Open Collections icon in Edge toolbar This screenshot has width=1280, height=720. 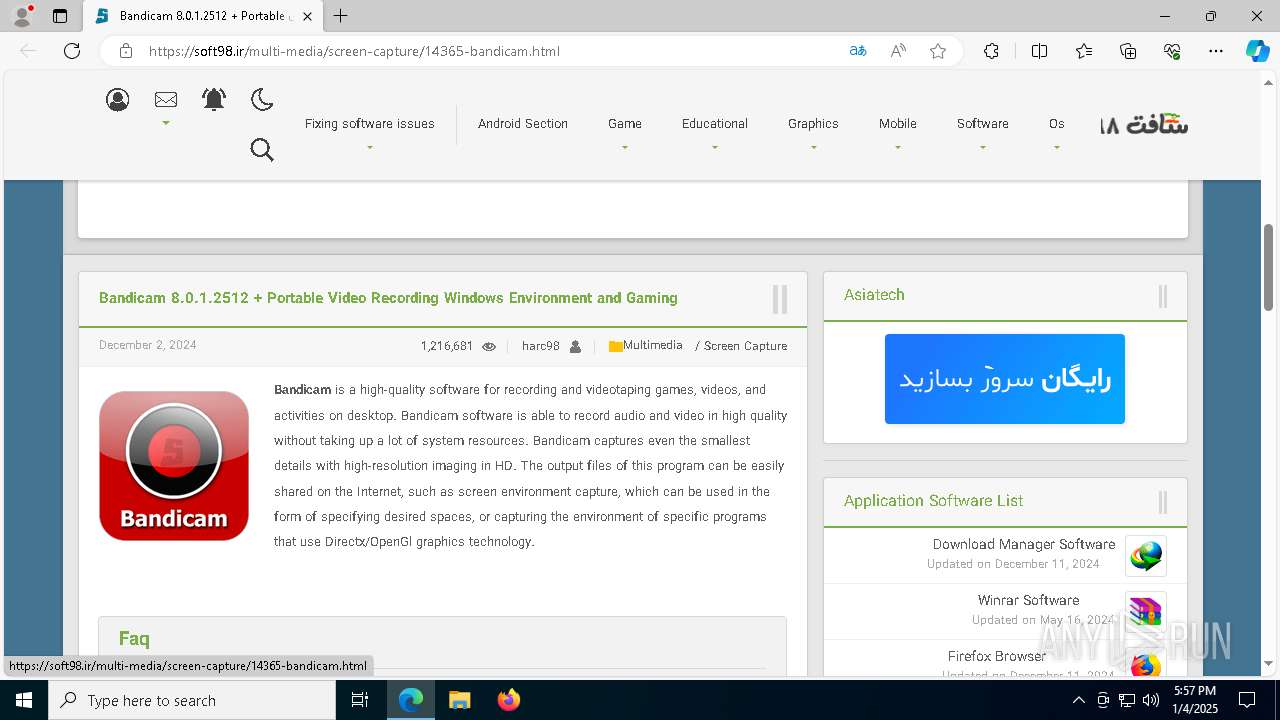(x=1128, y=51)
